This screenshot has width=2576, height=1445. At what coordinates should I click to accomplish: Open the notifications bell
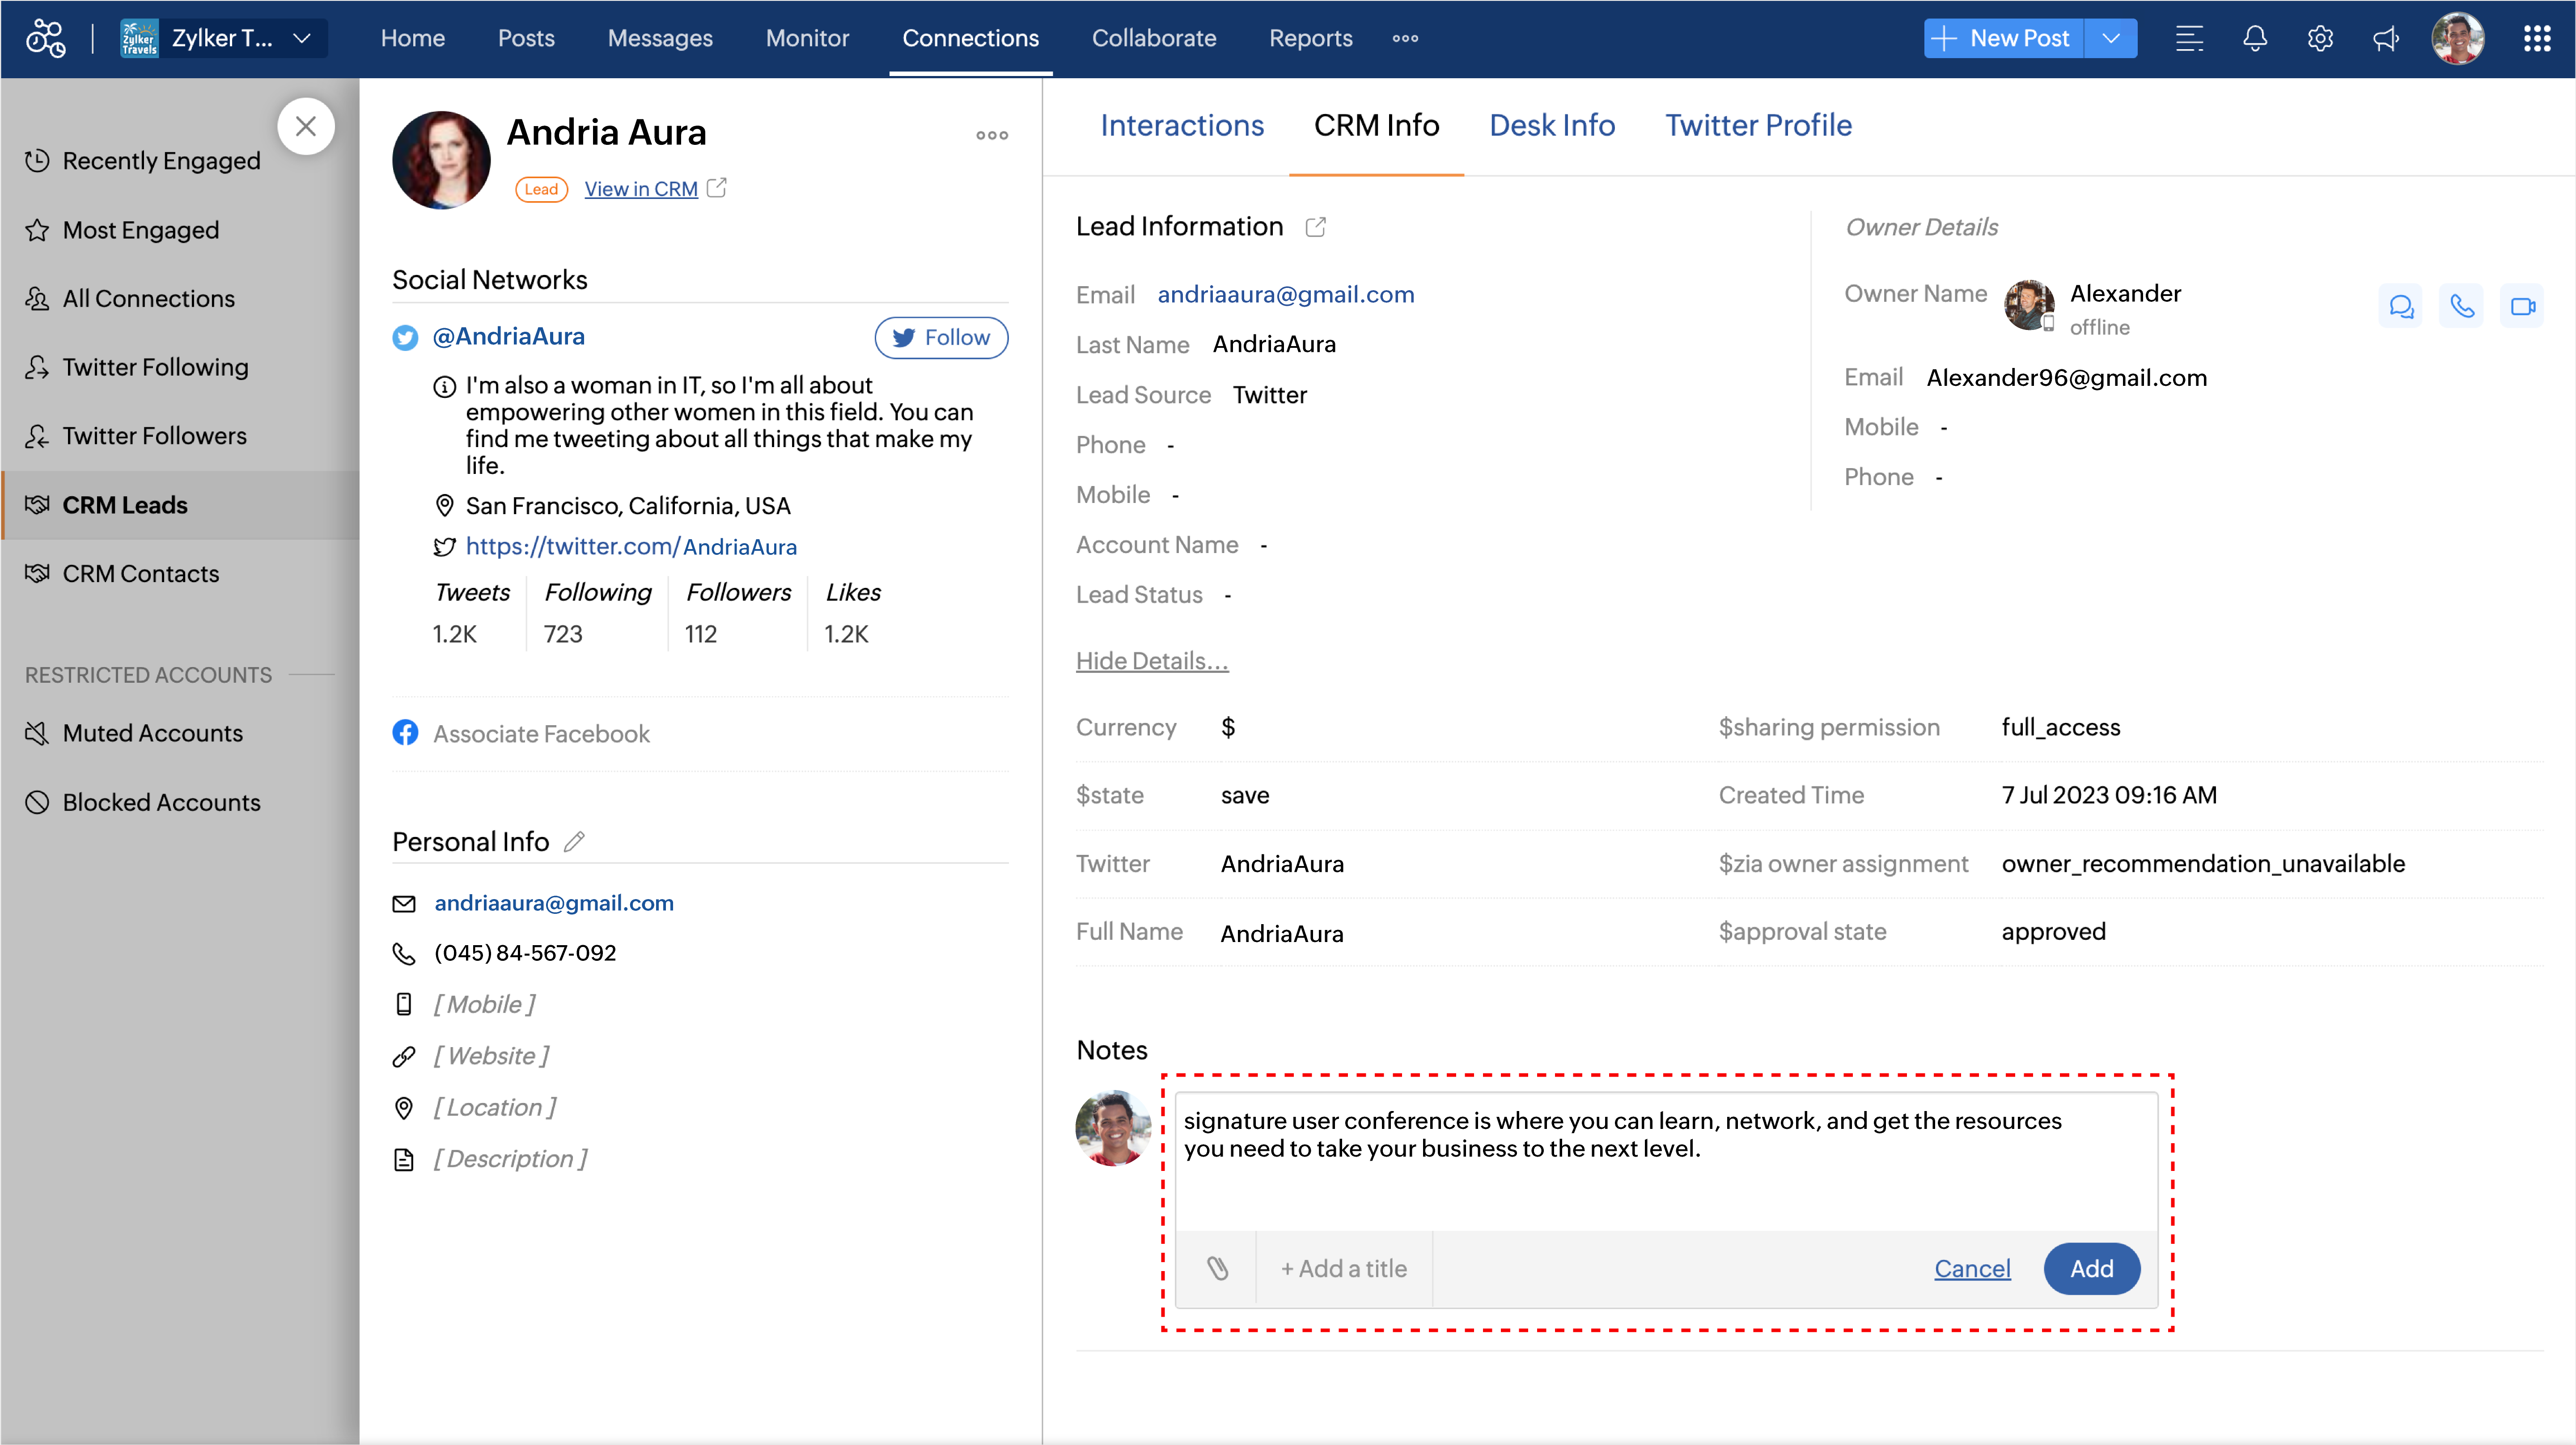[x=2254, y=39]
